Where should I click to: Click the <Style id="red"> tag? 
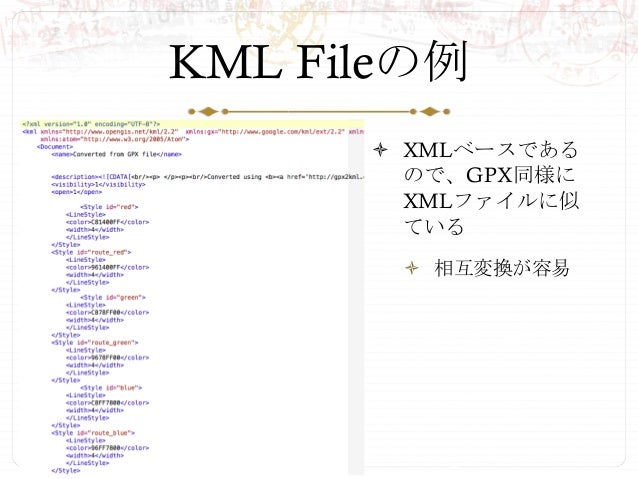(109, 207)
